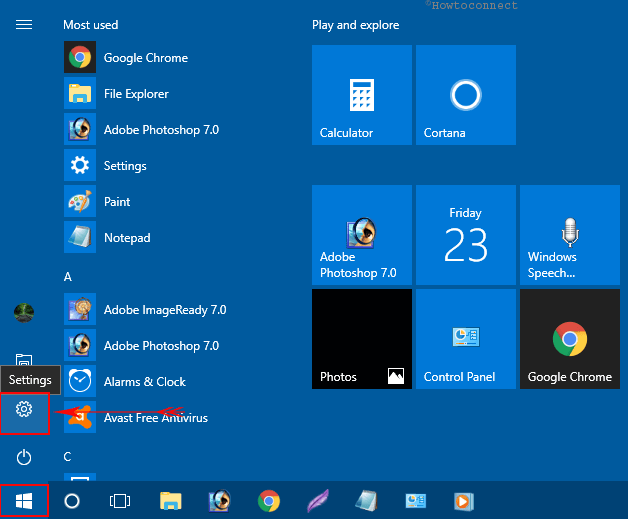
Task: Open Control Panel on the taskbar
Action: pyautogui.click(x=416, y=501)
